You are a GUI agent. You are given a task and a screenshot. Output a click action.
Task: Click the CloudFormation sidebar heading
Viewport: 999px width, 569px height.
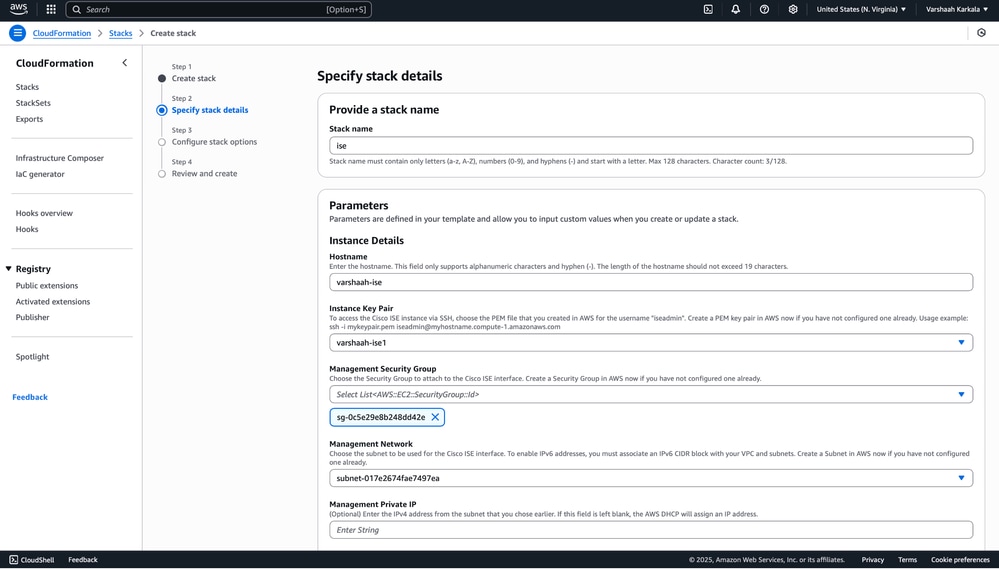55,63
